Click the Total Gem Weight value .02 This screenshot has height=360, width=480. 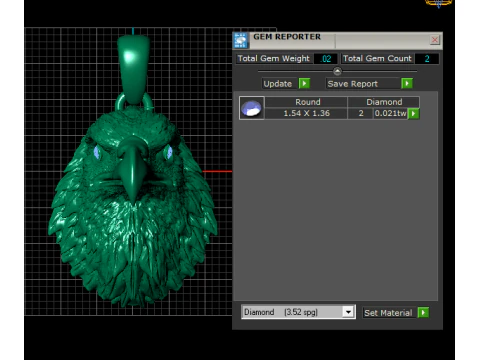pyautogui.click(x=326, y=59)
